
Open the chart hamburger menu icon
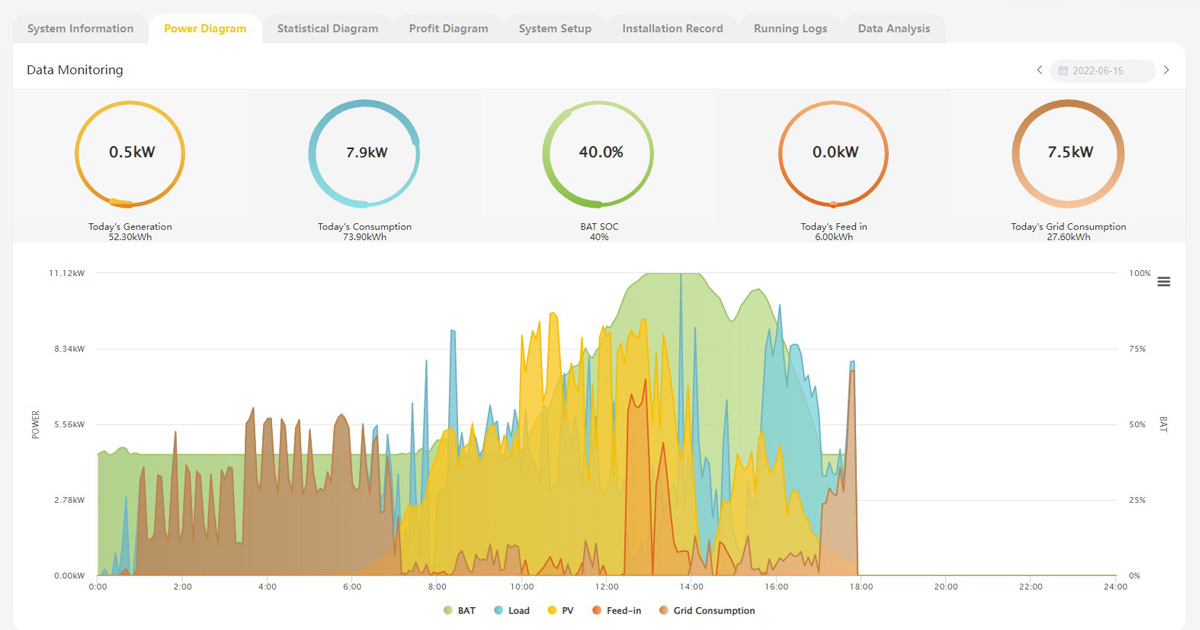(x=1163, y=281)
